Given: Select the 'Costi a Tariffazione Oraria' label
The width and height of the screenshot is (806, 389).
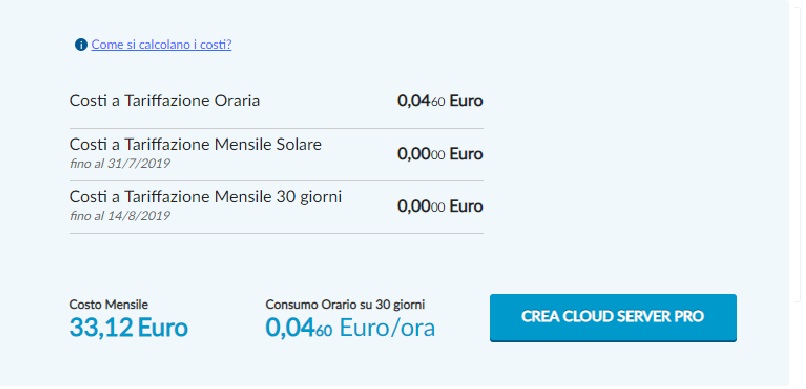Looking at the screenshot, I should click(165, 101).
